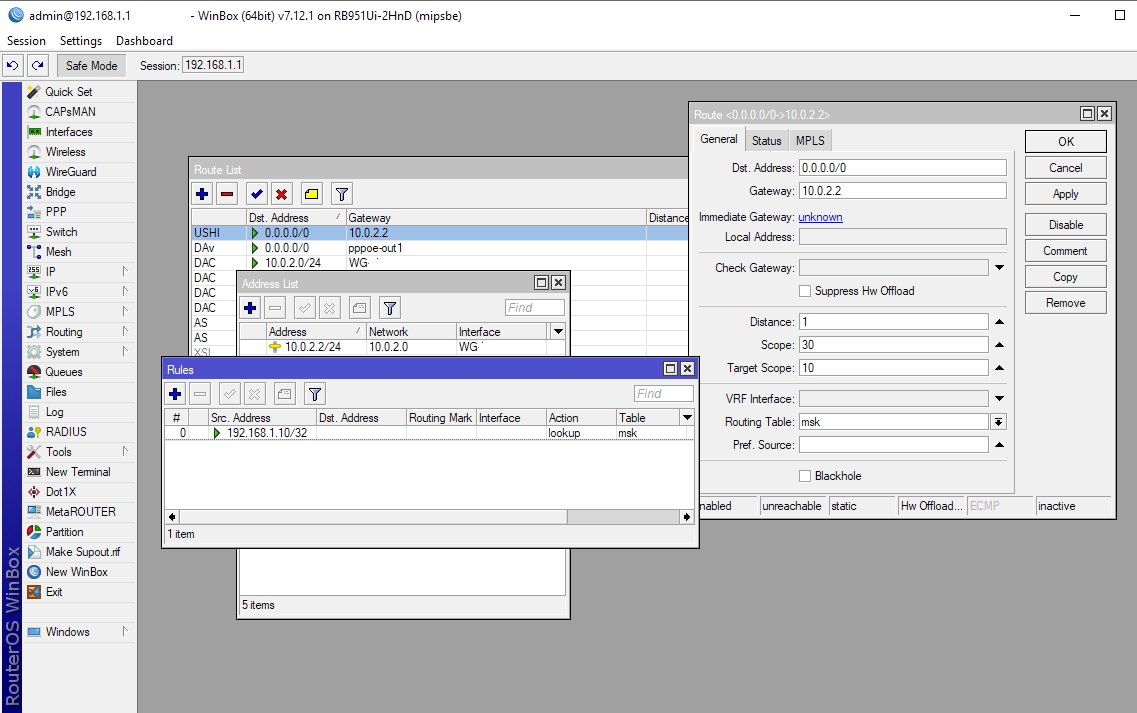The height and width of the screenshot is (713, 1137).
Task: Click the Gateway input field
Action: 903,191
